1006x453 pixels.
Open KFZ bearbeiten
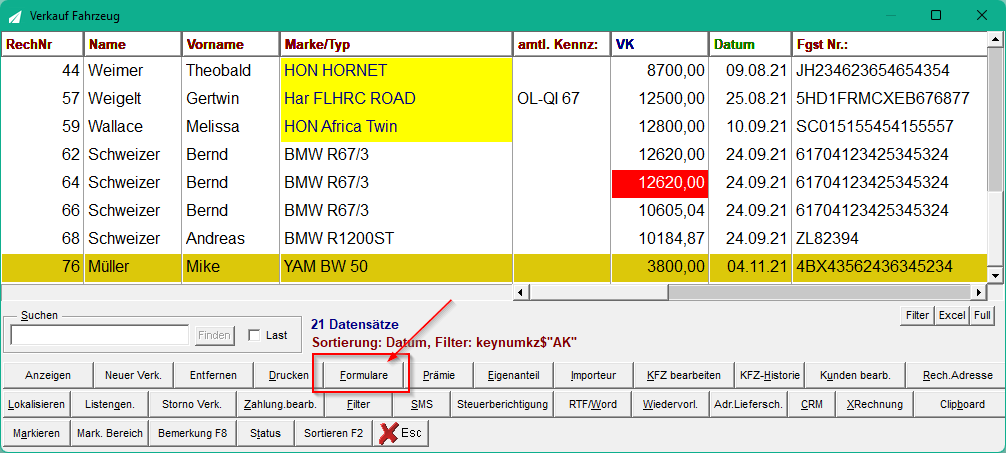click(x=684, y=375)
